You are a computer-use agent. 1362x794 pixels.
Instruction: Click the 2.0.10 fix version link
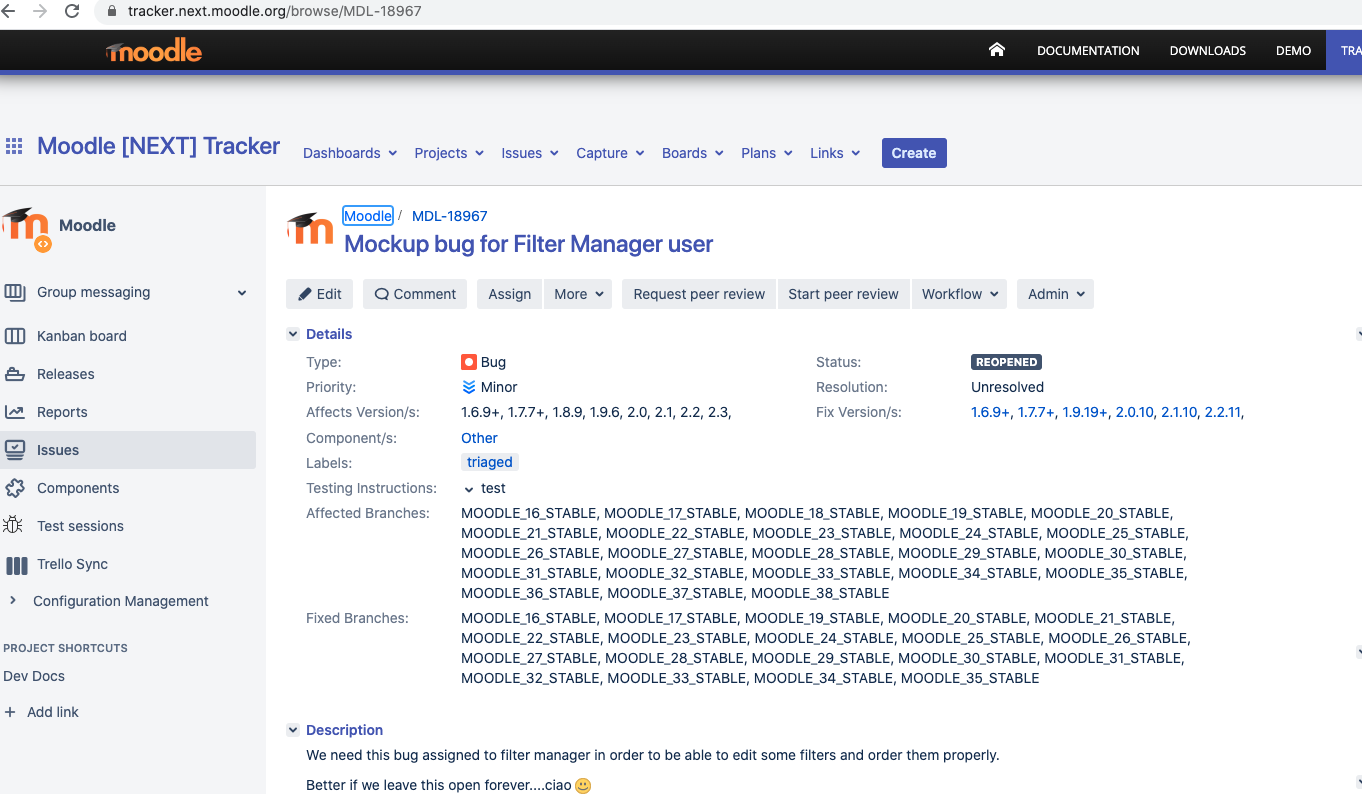(x=1135, y=412)
